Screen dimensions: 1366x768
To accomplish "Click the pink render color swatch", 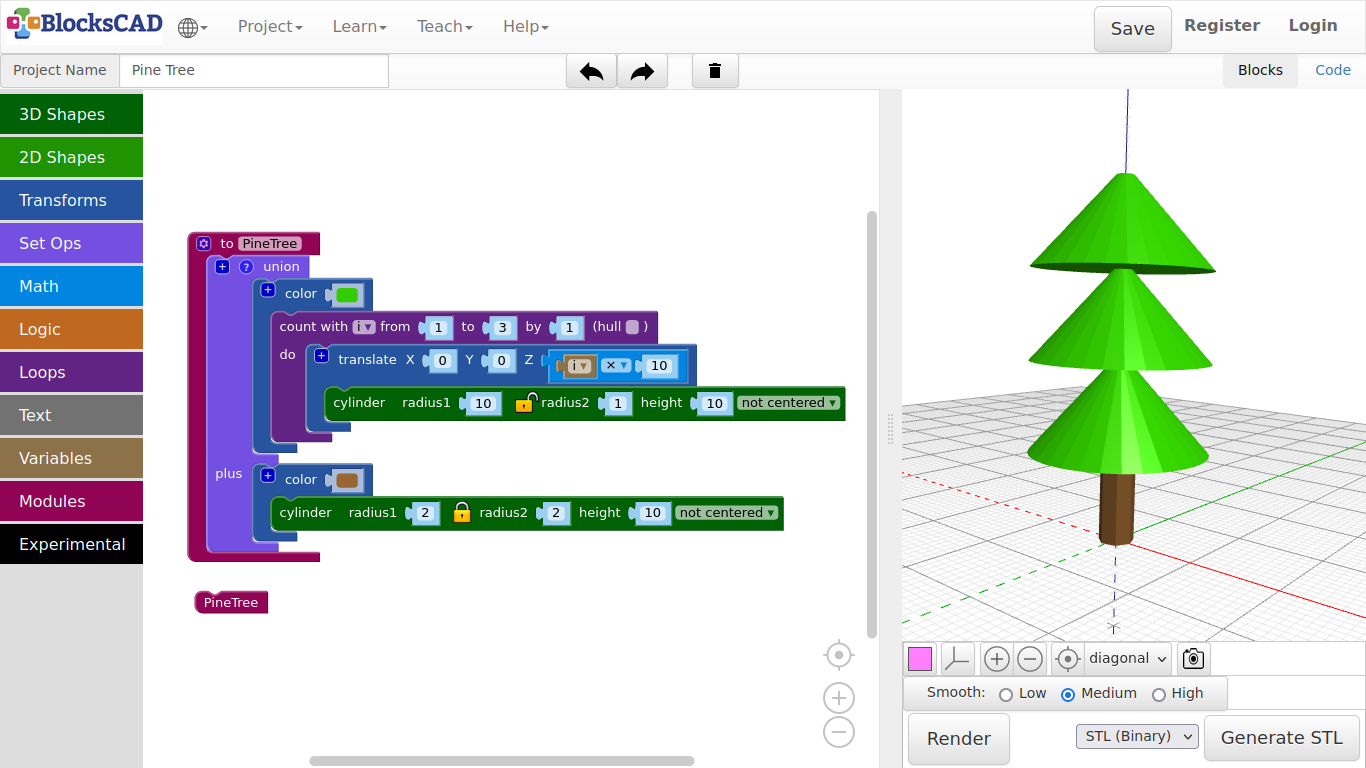I will [x=920, y=659].
